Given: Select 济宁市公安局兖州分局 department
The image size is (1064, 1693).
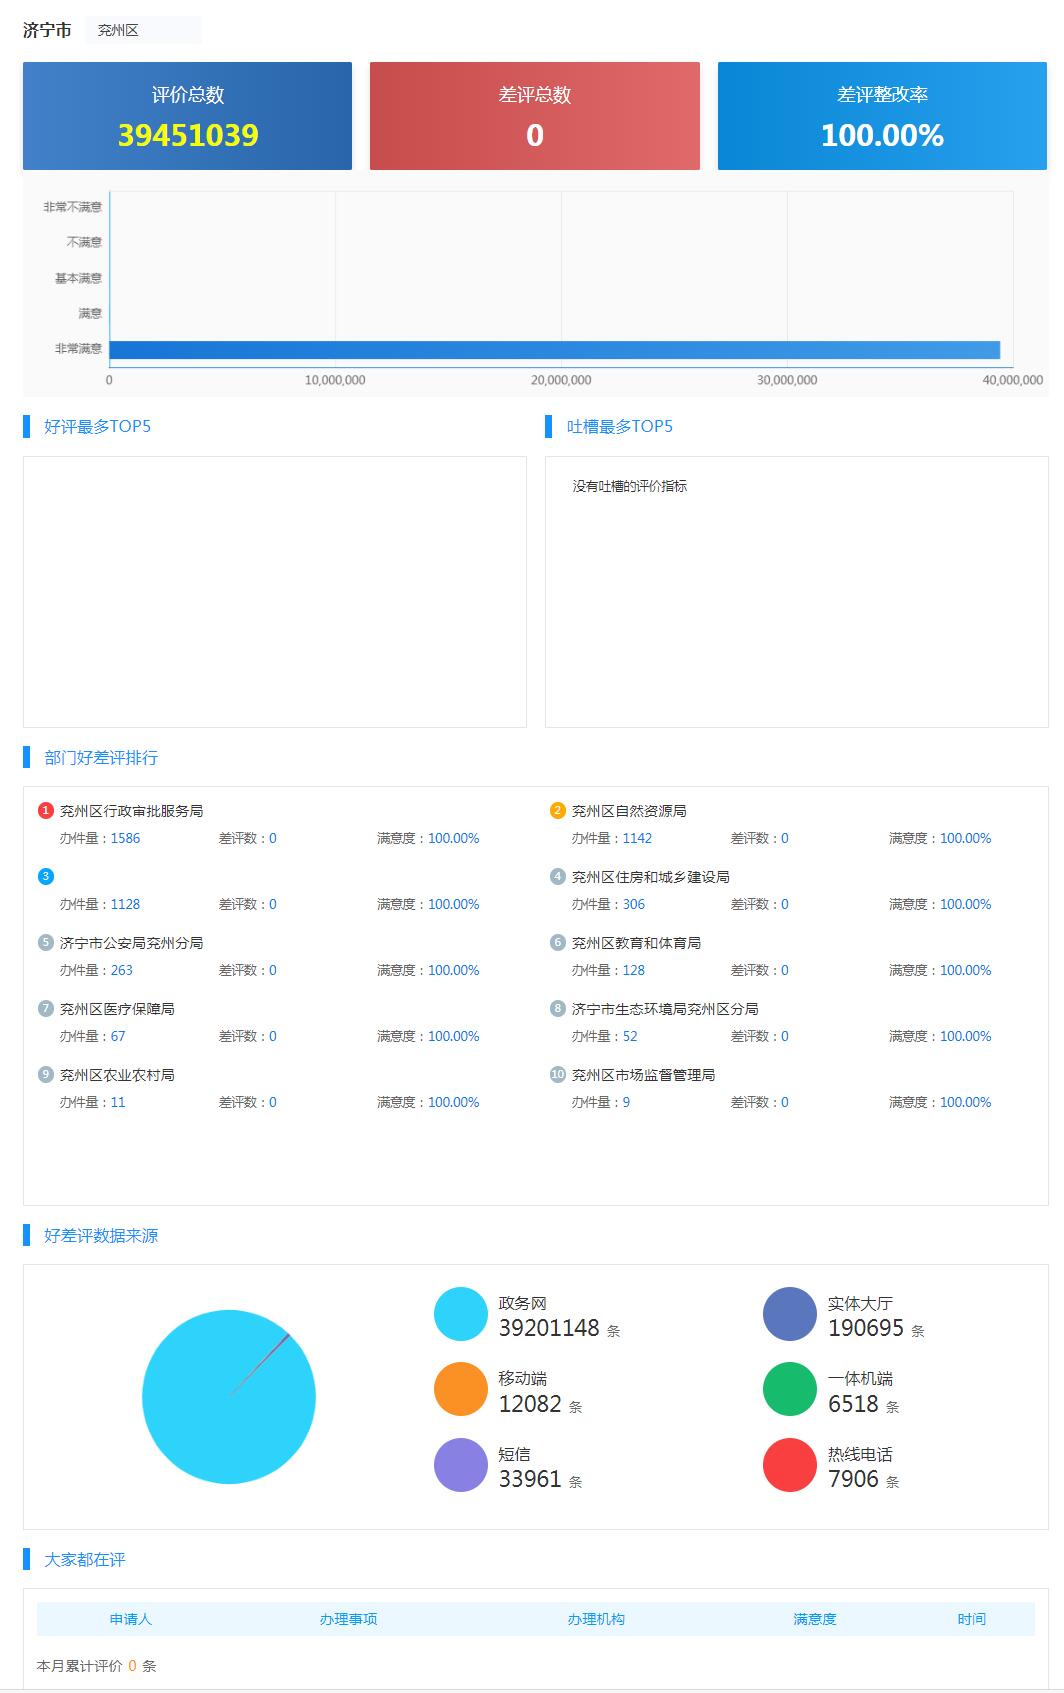Looking at the screenshot, I should [x=131, y=943].
